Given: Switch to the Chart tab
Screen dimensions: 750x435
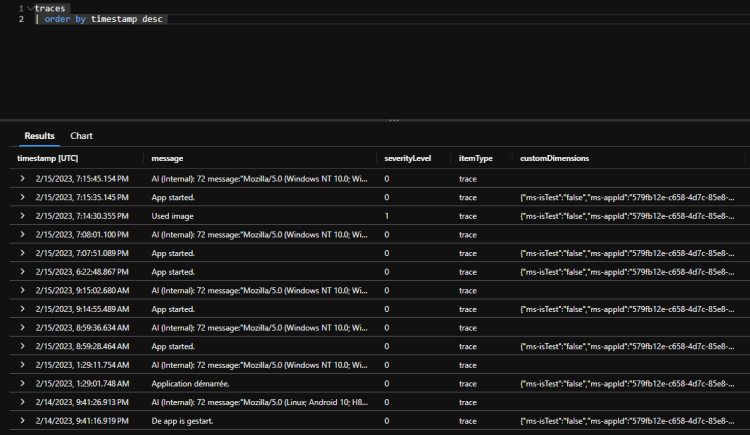Looking at the screenshot, I should [81, 136].
